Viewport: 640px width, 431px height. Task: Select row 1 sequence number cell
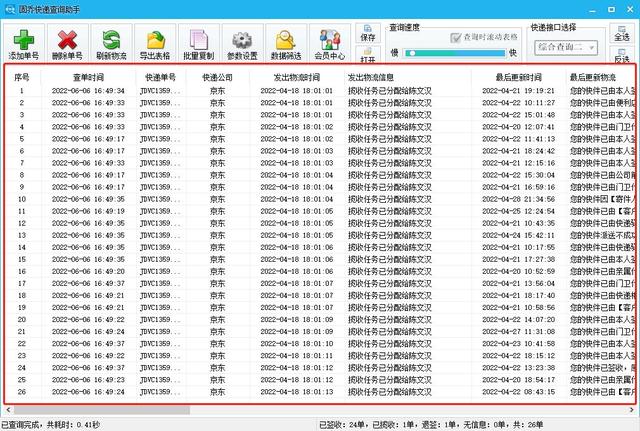pyautogui.click(x=22, y=91)
